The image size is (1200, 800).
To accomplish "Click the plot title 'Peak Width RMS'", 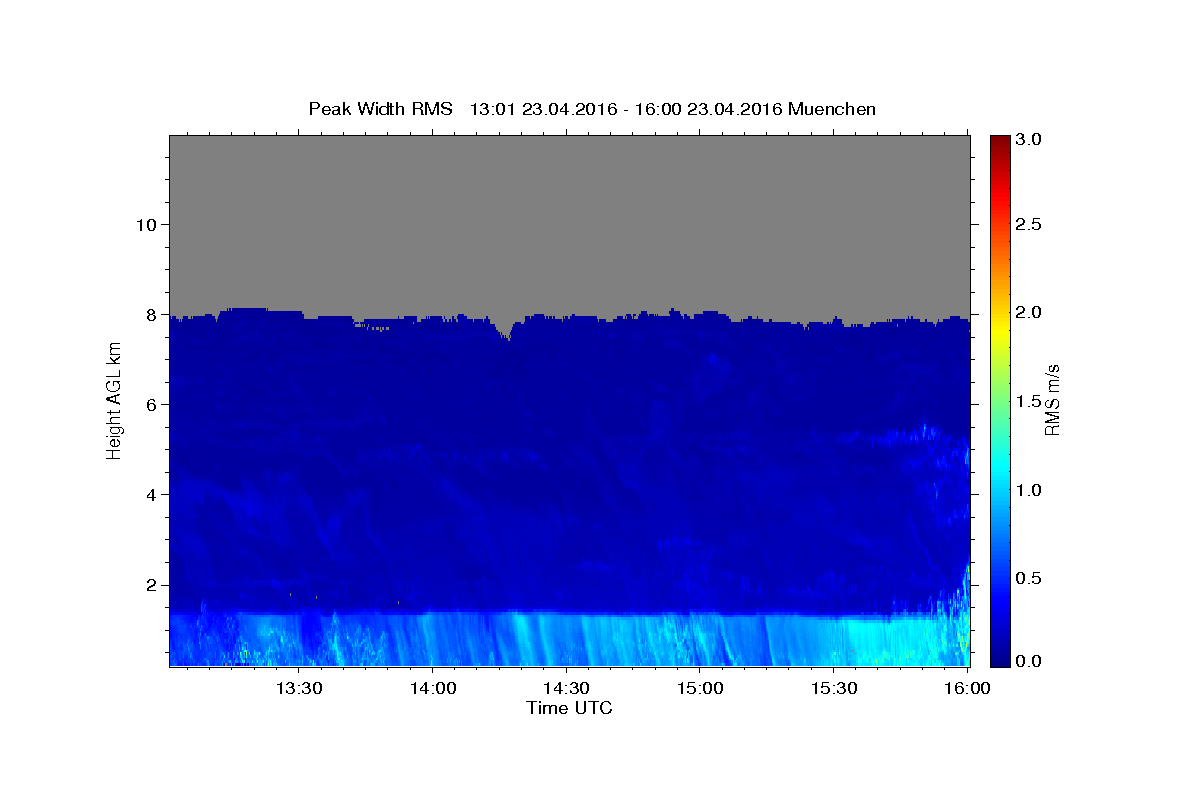I will tap(380, 109).
